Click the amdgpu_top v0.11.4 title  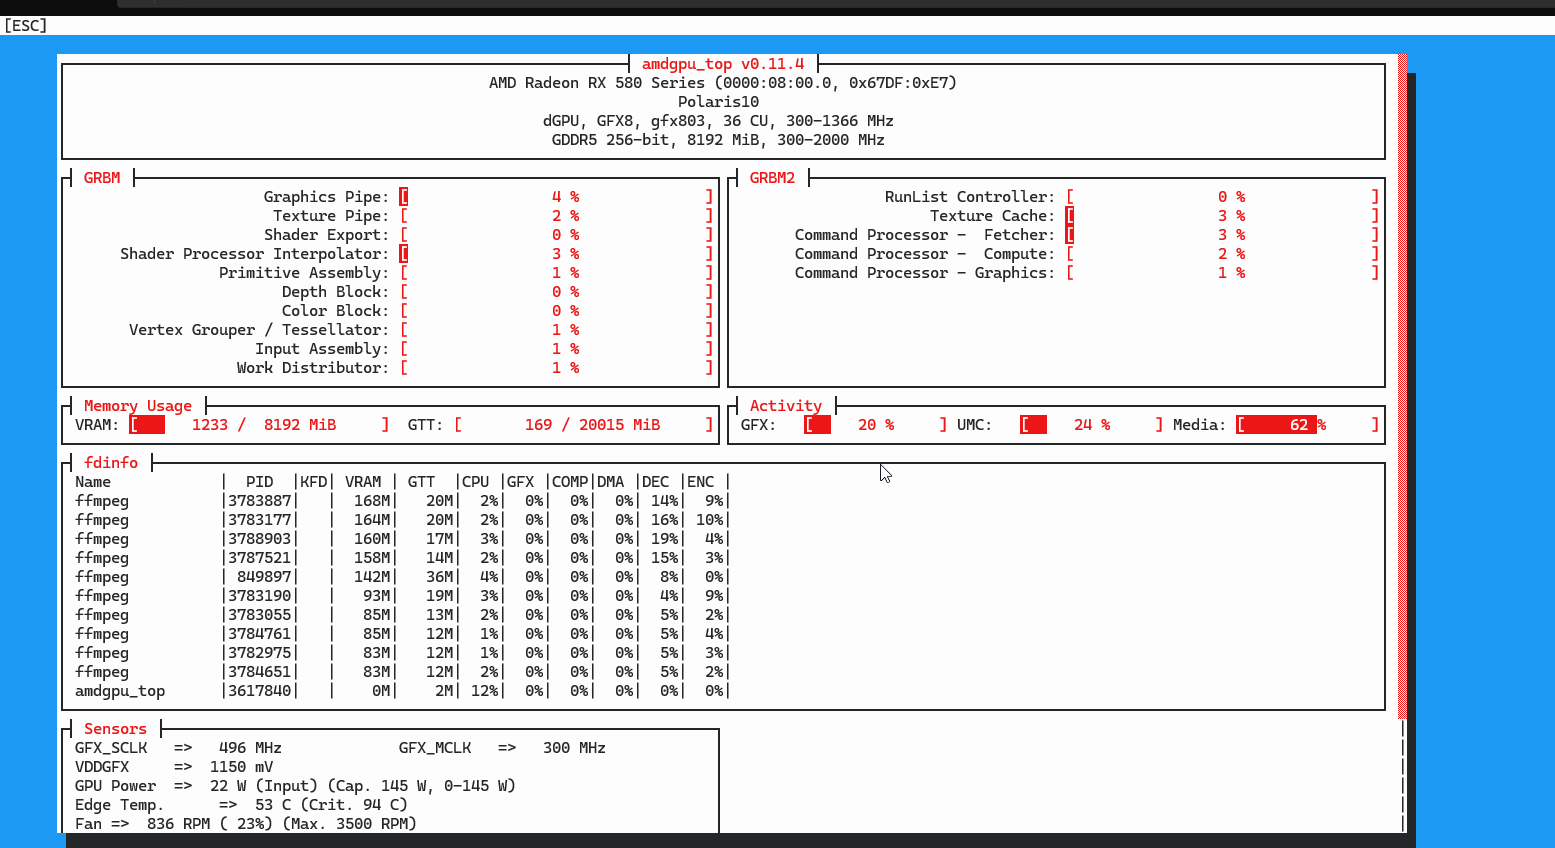(723, 64)
